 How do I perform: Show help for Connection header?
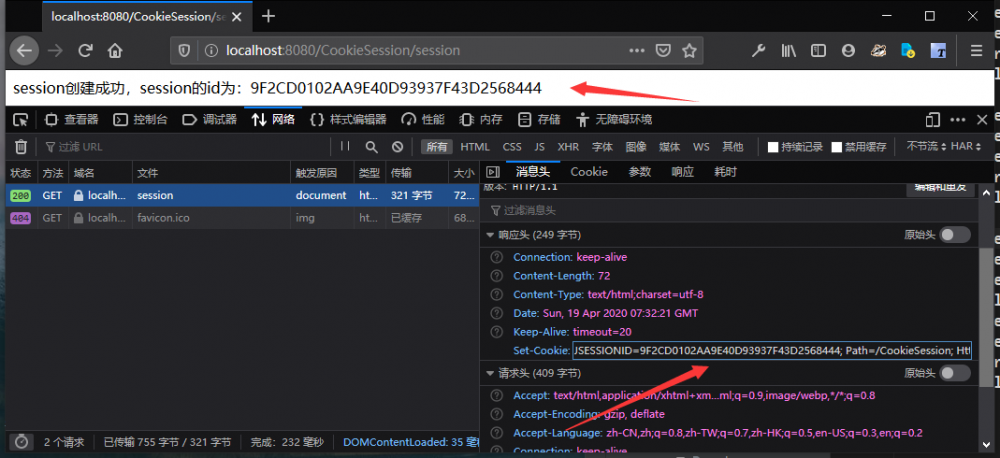[496, 257]
